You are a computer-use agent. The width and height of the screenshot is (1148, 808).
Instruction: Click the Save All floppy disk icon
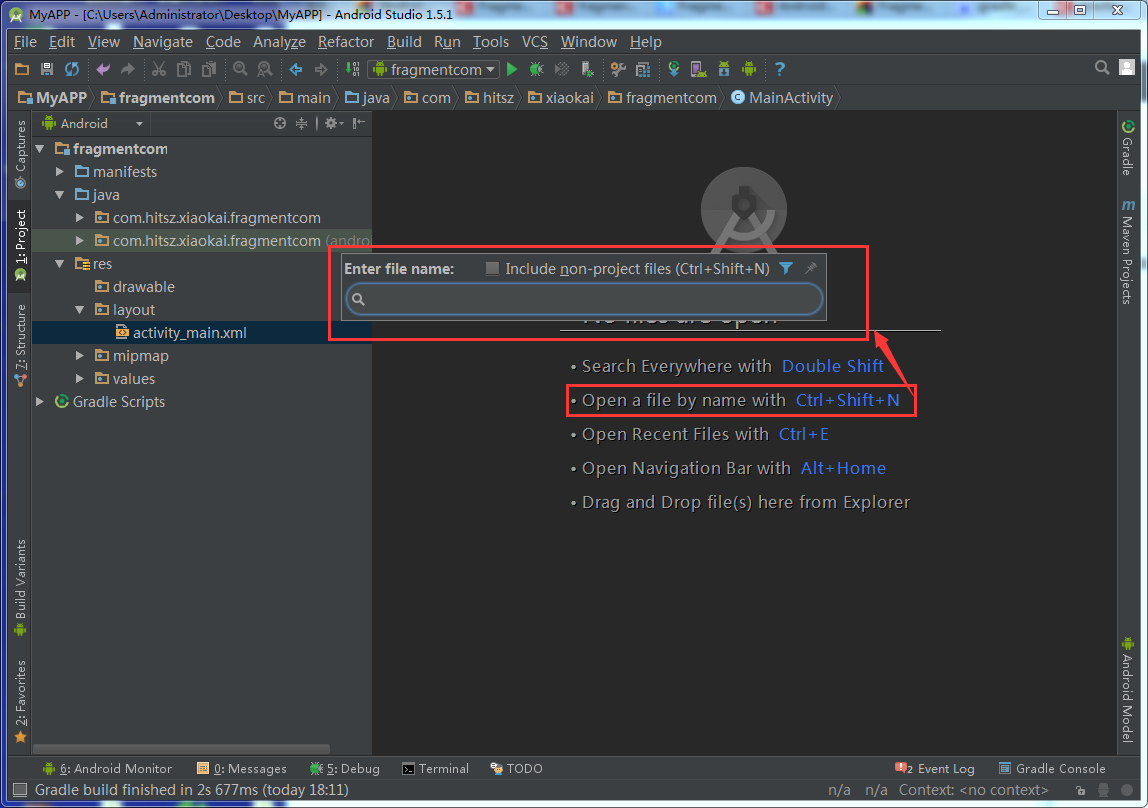(47, 69)
